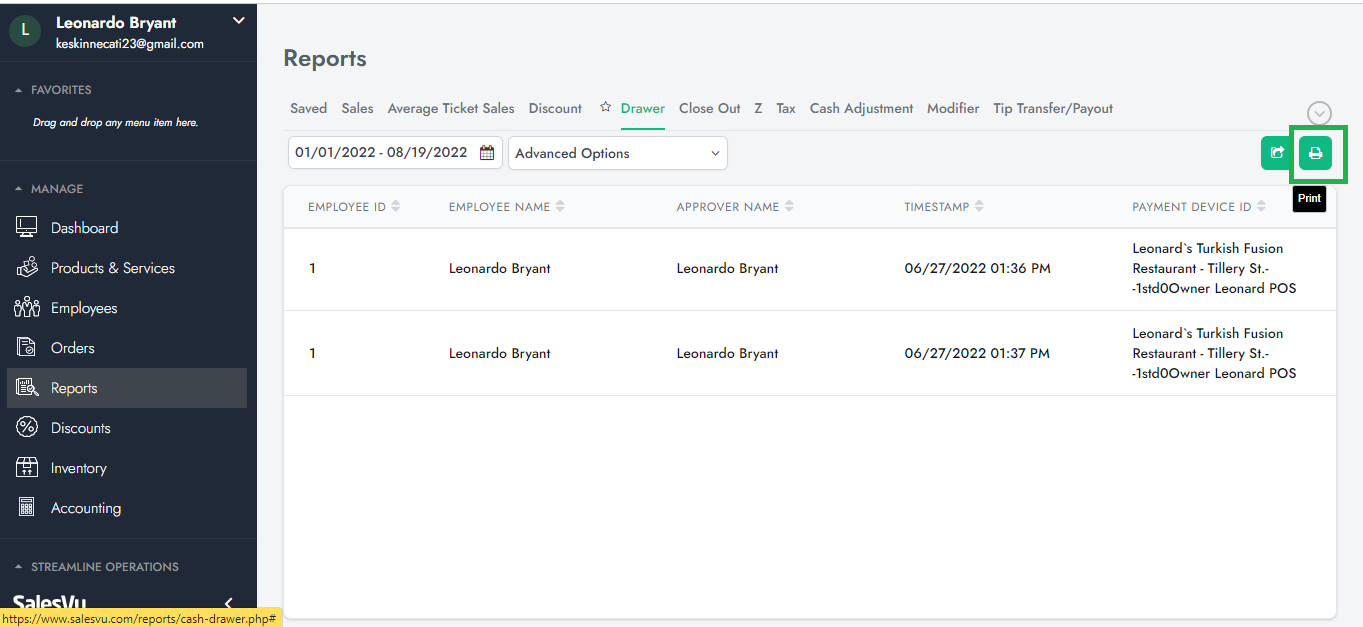Open the Tip Transfer/Payout report tab
This screenshot has height=627, width=1363.
pyautogui.click(x=1052, y=108)
